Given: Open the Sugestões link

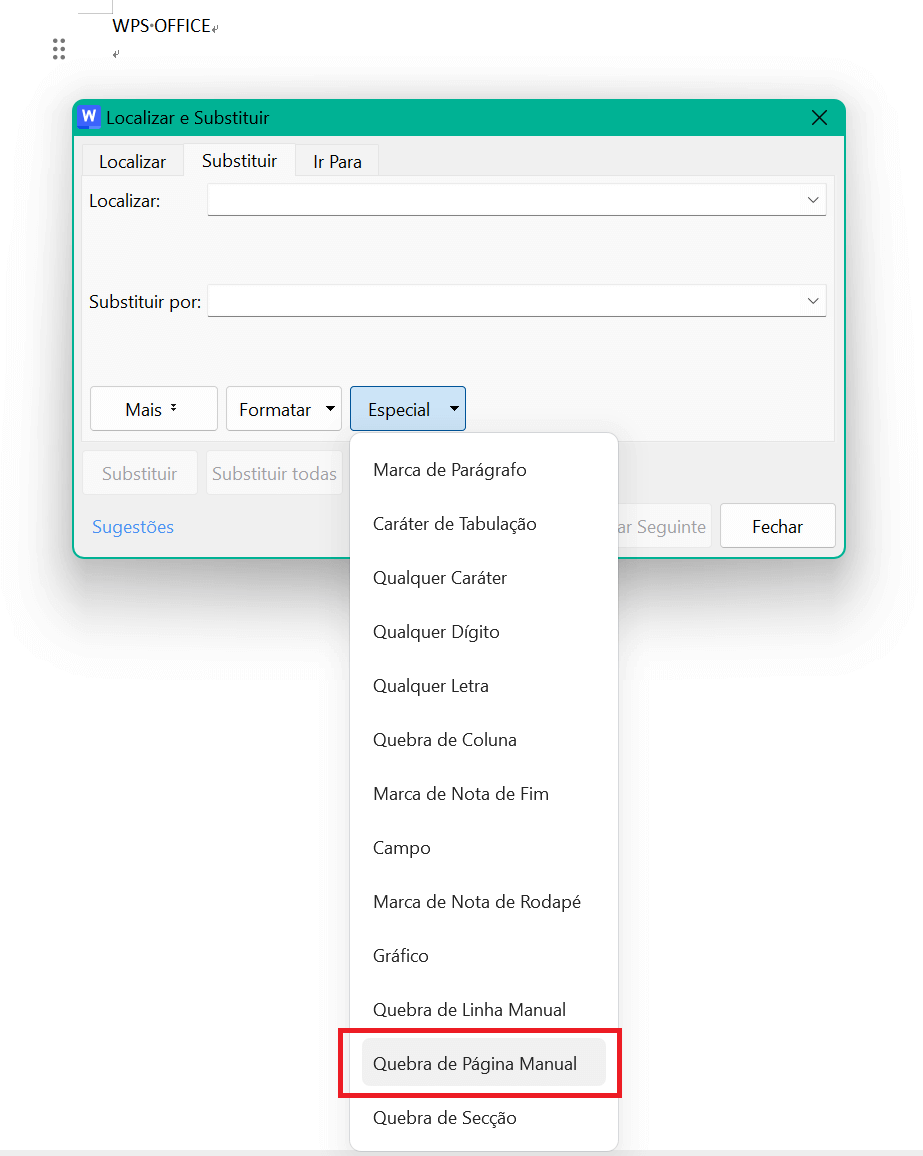Looking at the screenshot, I should [132, 526].
